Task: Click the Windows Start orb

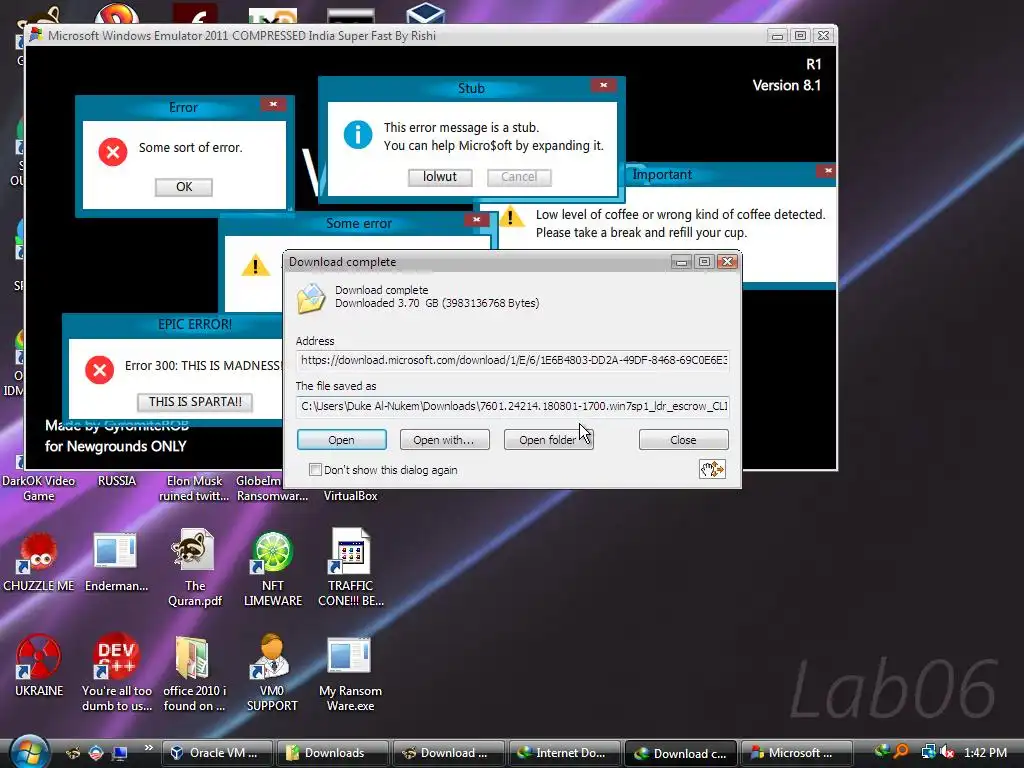Action: [x=29, y=751]
